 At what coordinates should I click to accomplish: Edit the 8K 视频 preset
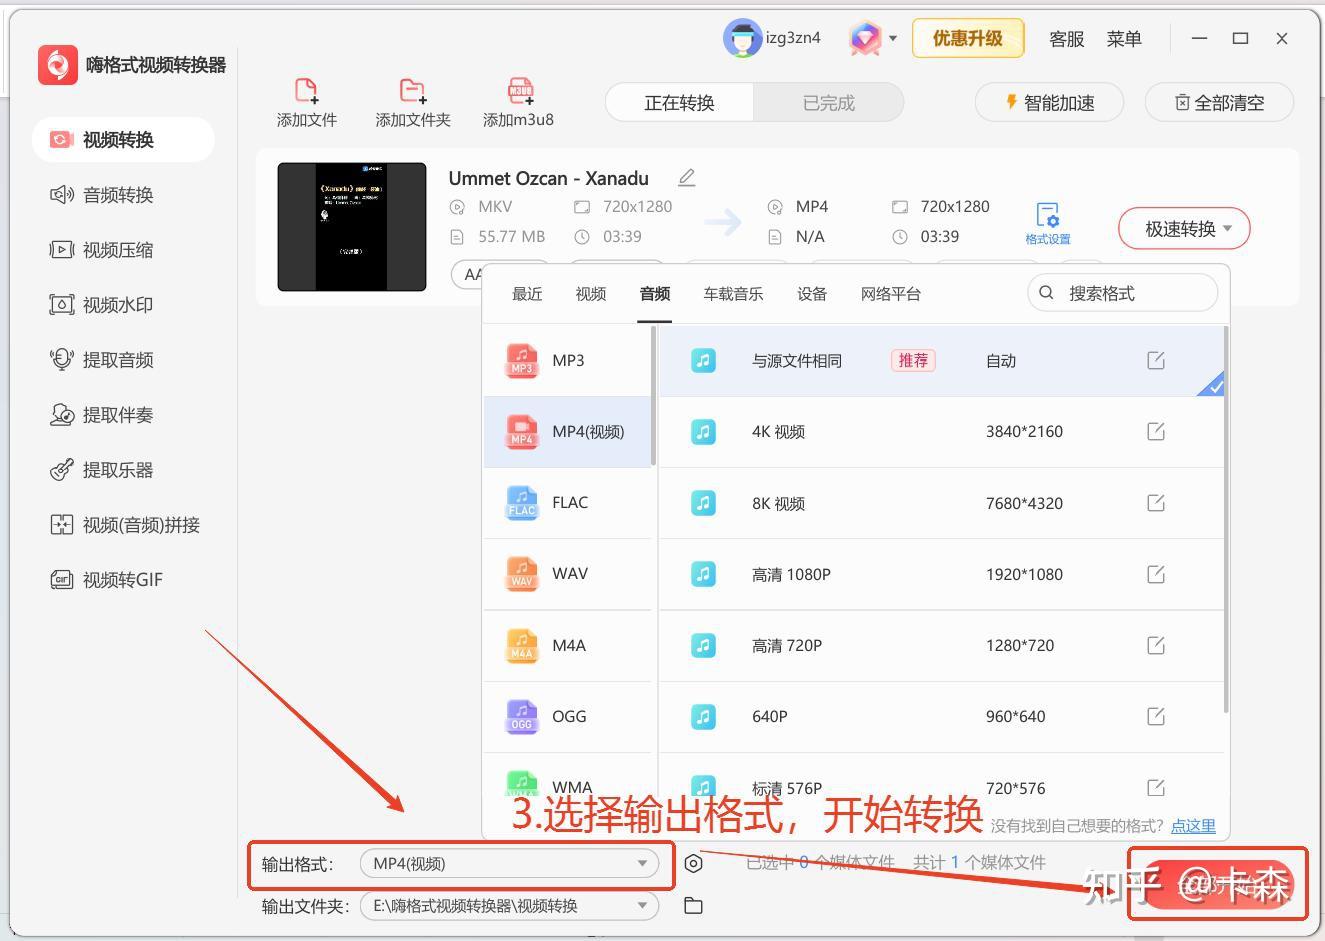pos(1156,503)
